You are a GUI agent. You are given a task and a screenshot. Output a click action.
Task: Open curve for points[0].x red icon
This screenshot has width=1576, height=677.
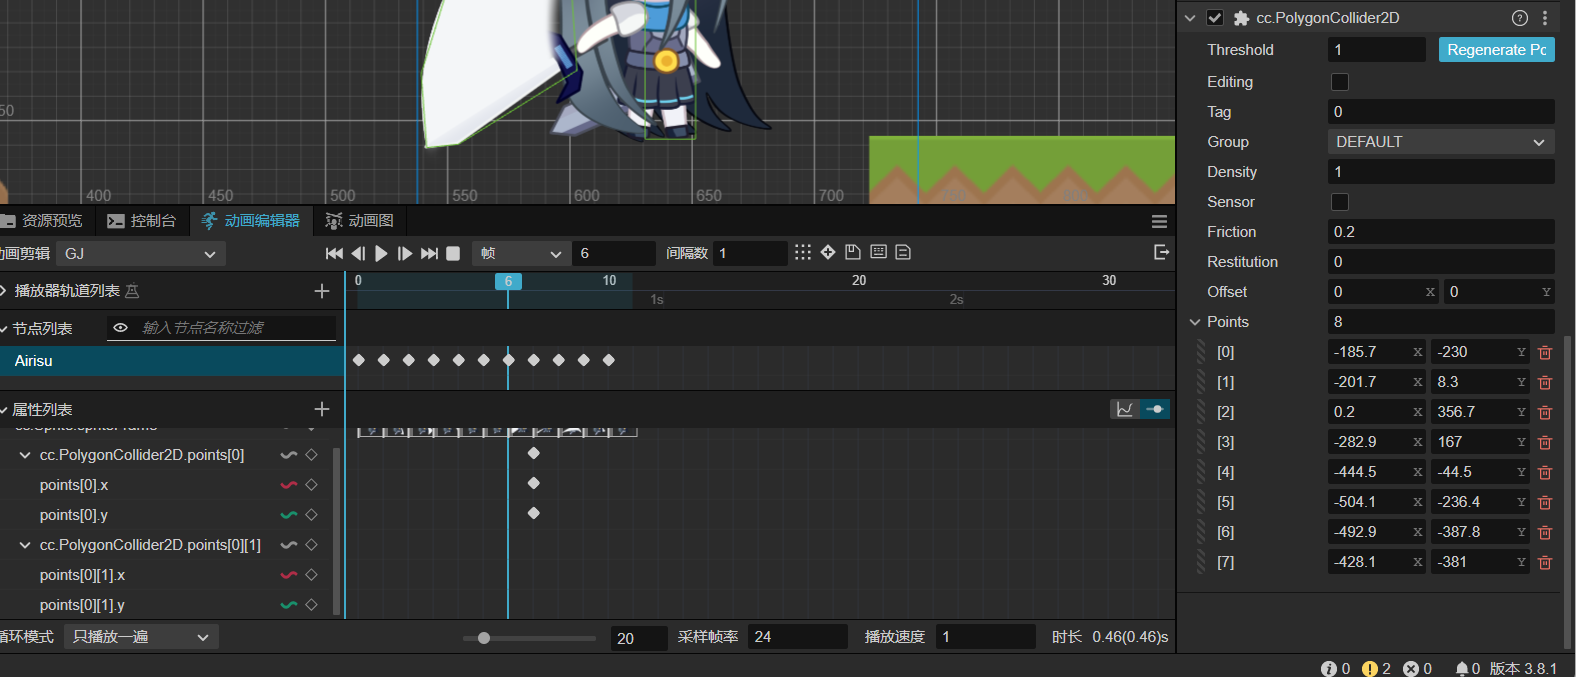coord(289,485)
